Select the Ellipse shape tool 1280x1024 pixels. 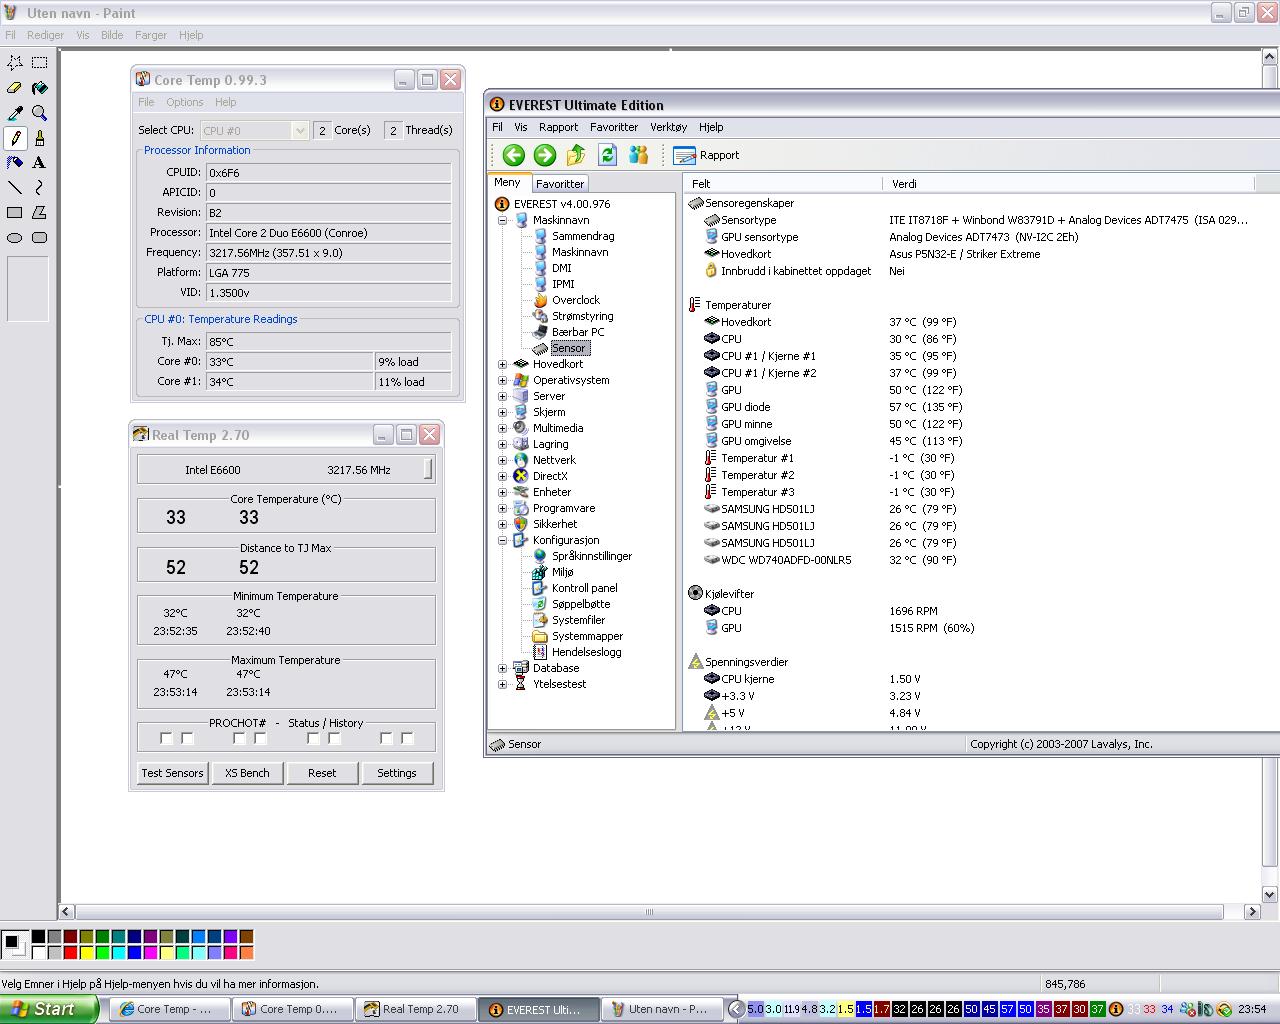point(15,237)
